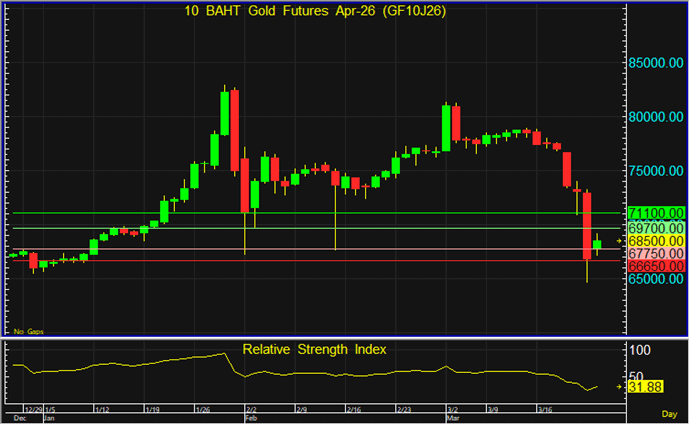690x425 pixels.
Task: Click the 85000.00 price axis label
Action: click(x=656, y=62)
